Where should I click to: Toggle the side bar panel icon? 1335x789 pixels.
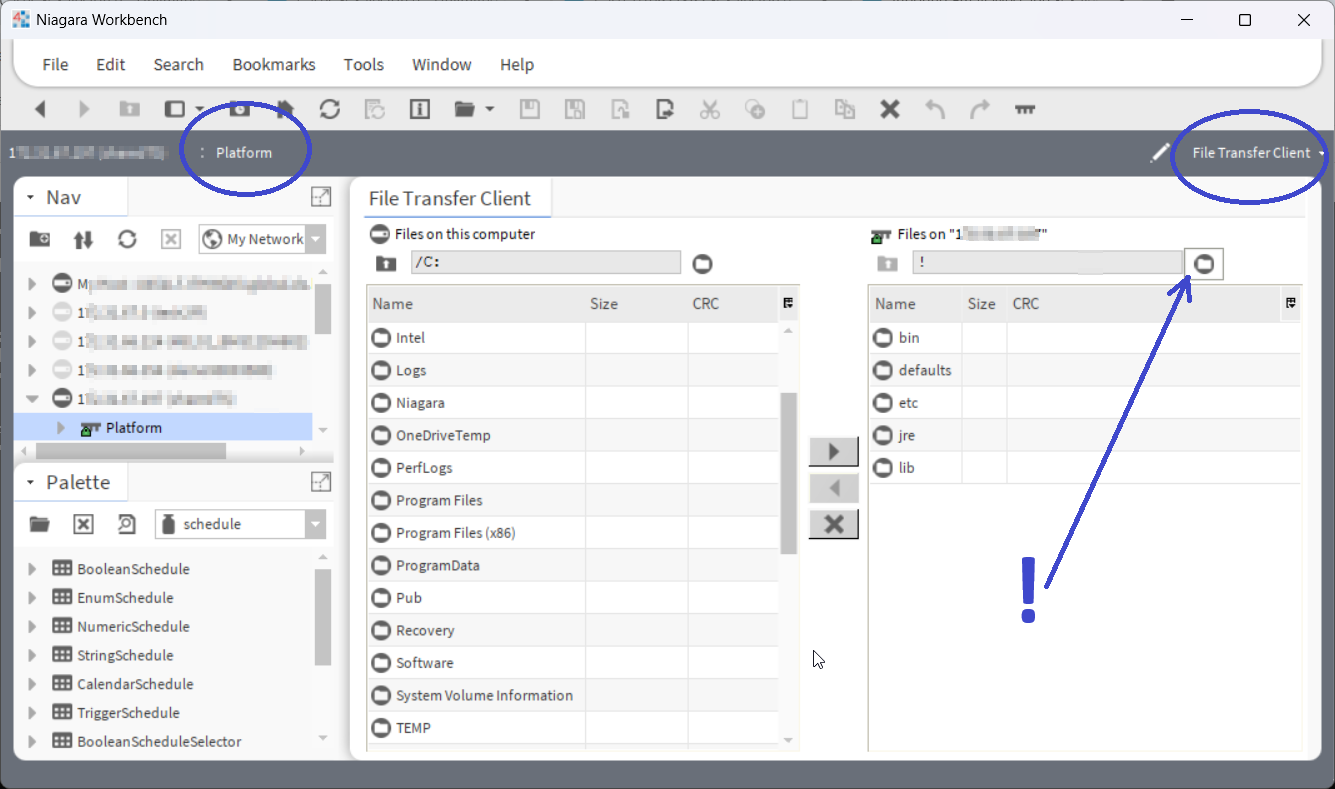pos(175,109)
